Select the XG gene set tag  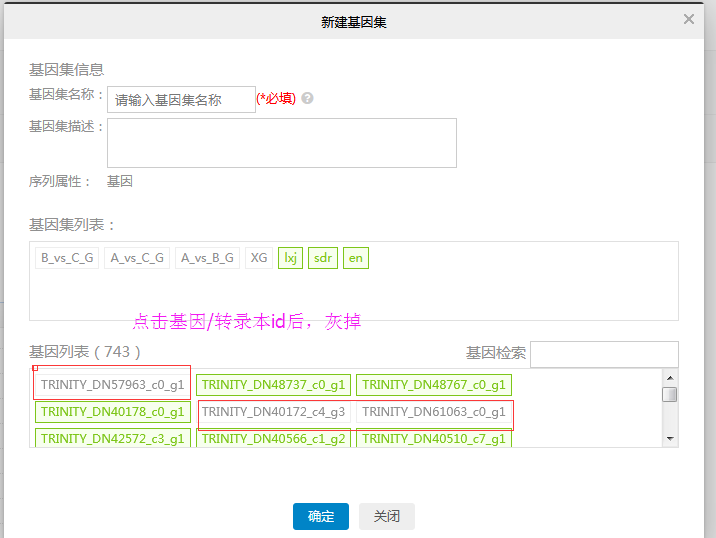259,258
